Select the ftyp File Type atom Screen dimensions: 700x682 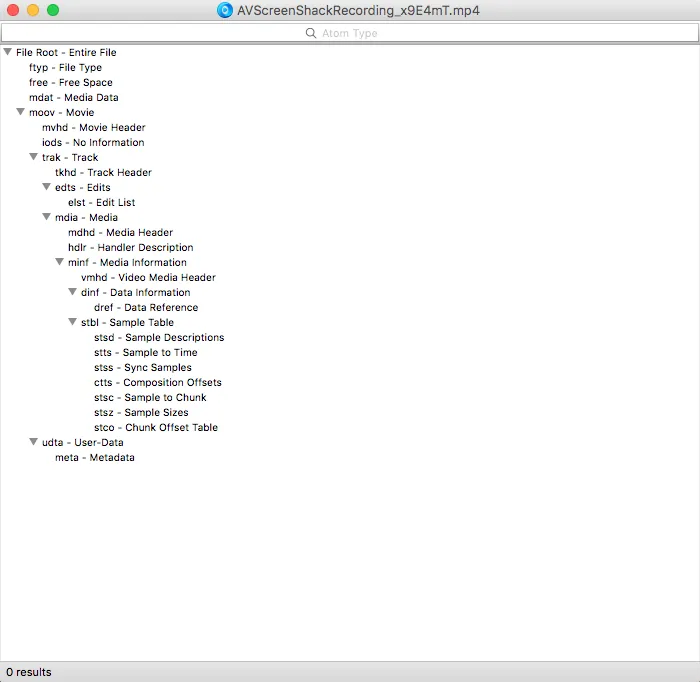click(65, 67)
